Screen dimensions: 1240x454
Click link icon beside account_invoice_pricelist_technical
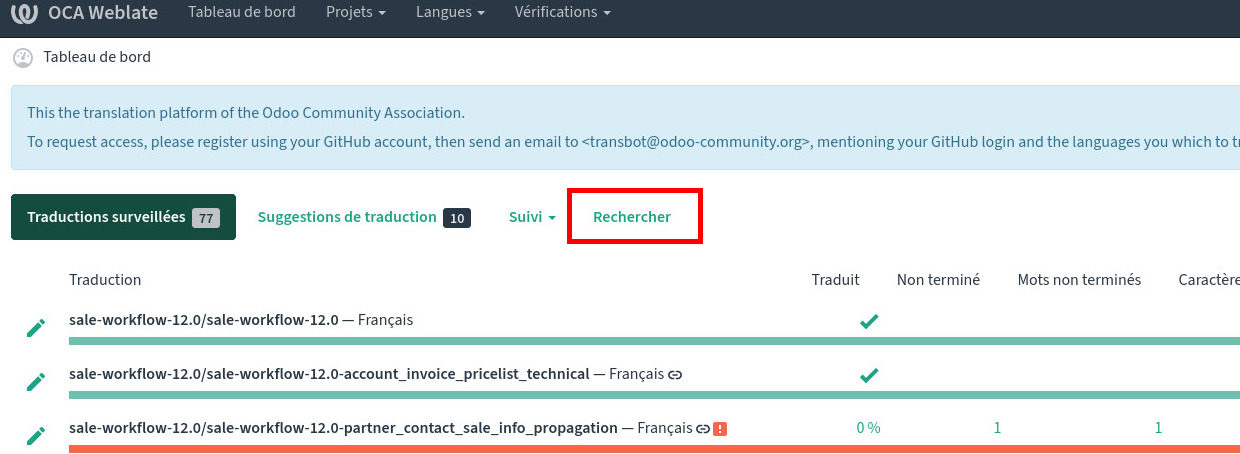pos(675,375)
